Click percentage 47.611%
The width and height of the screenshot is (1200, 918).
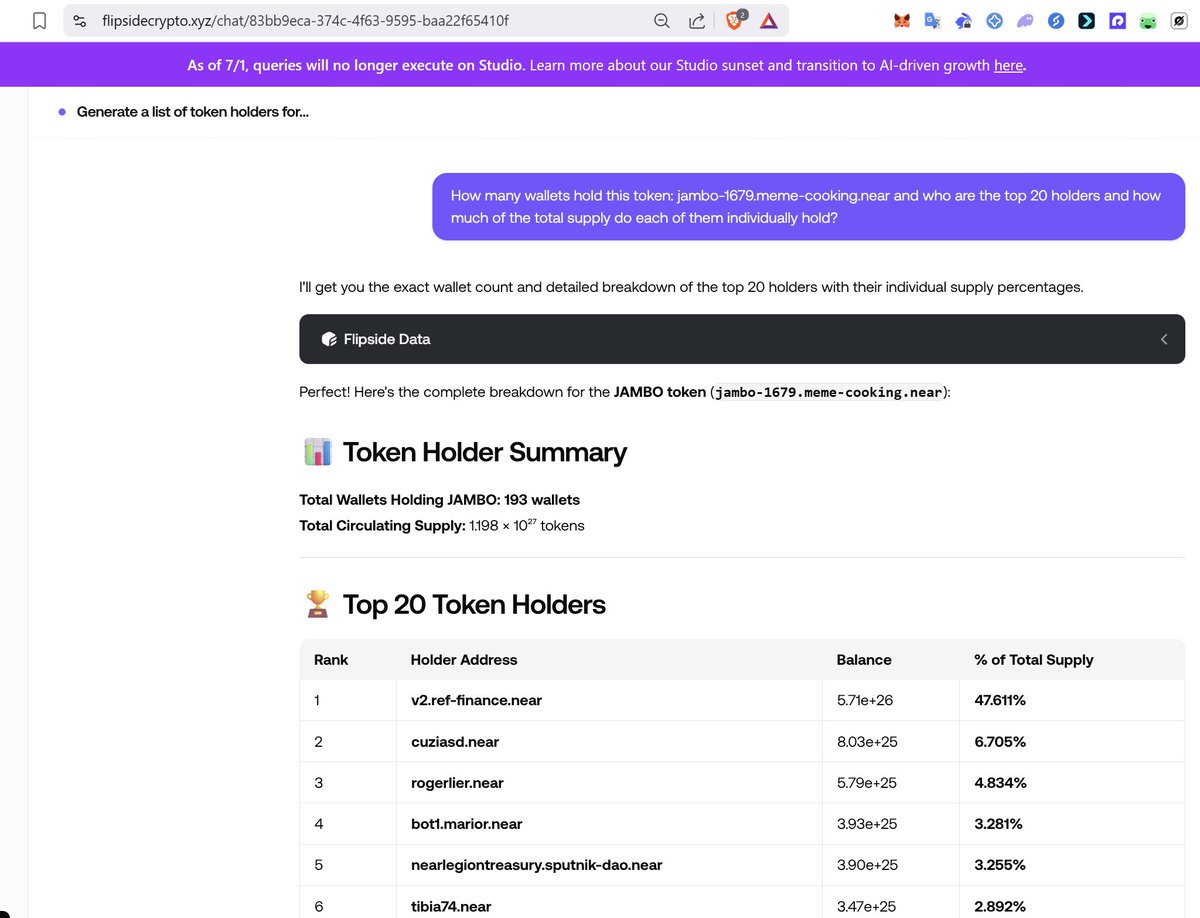[x=1000, y=701]
